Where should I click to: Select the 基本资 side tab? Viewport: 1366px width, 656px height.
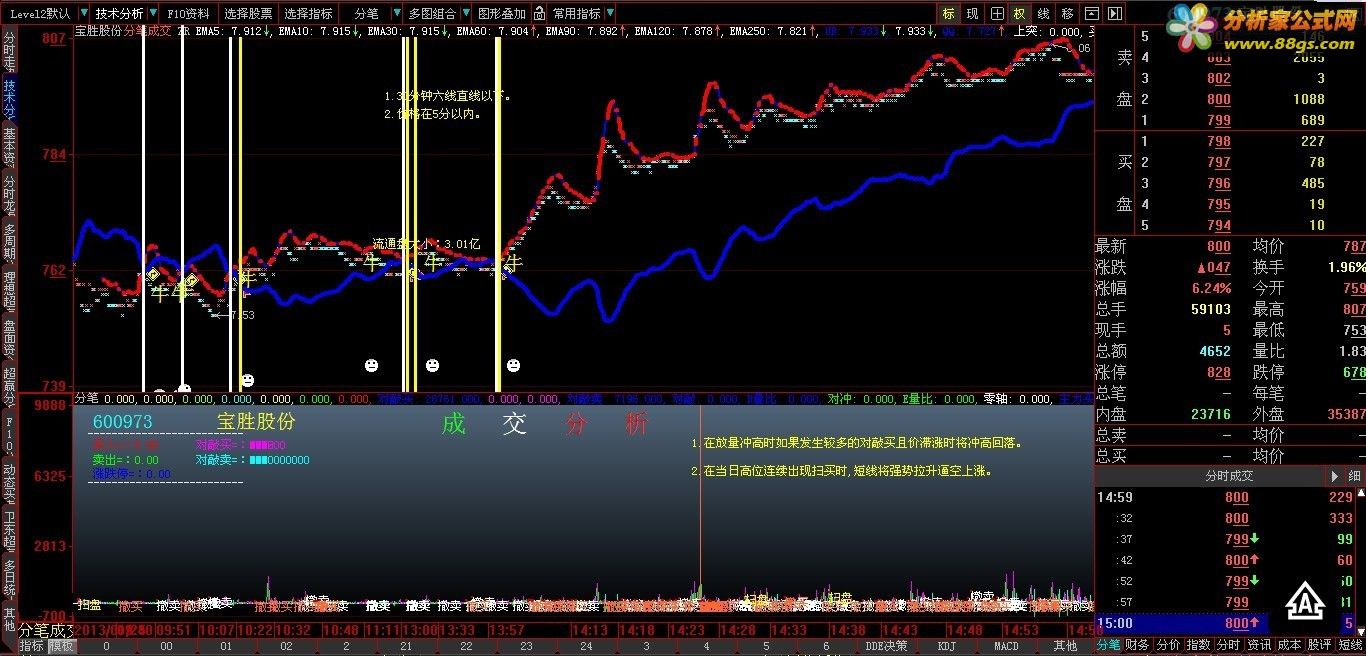click(x=9, y=146)
